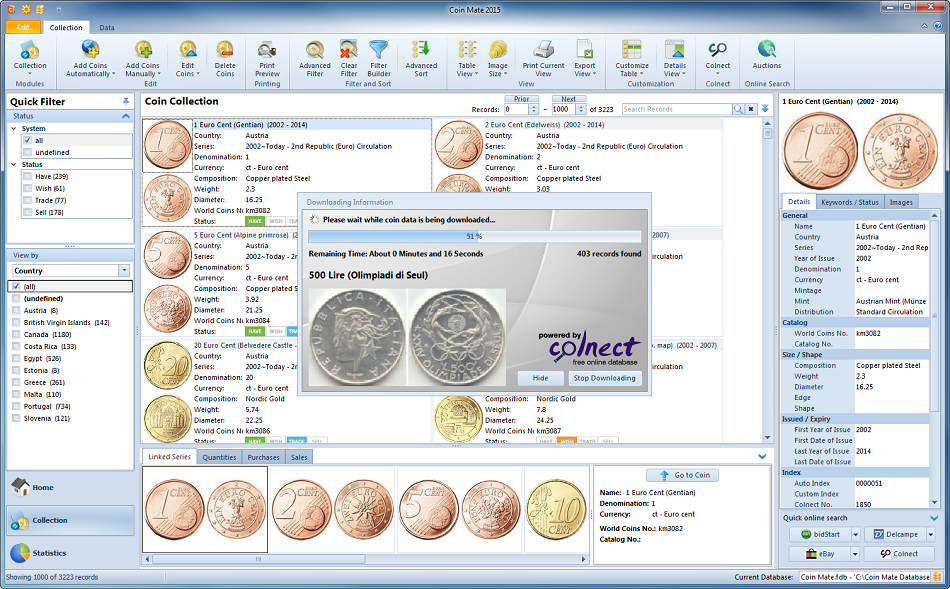
Task: Open the Edit Coins tool
Action: (188, 58)
